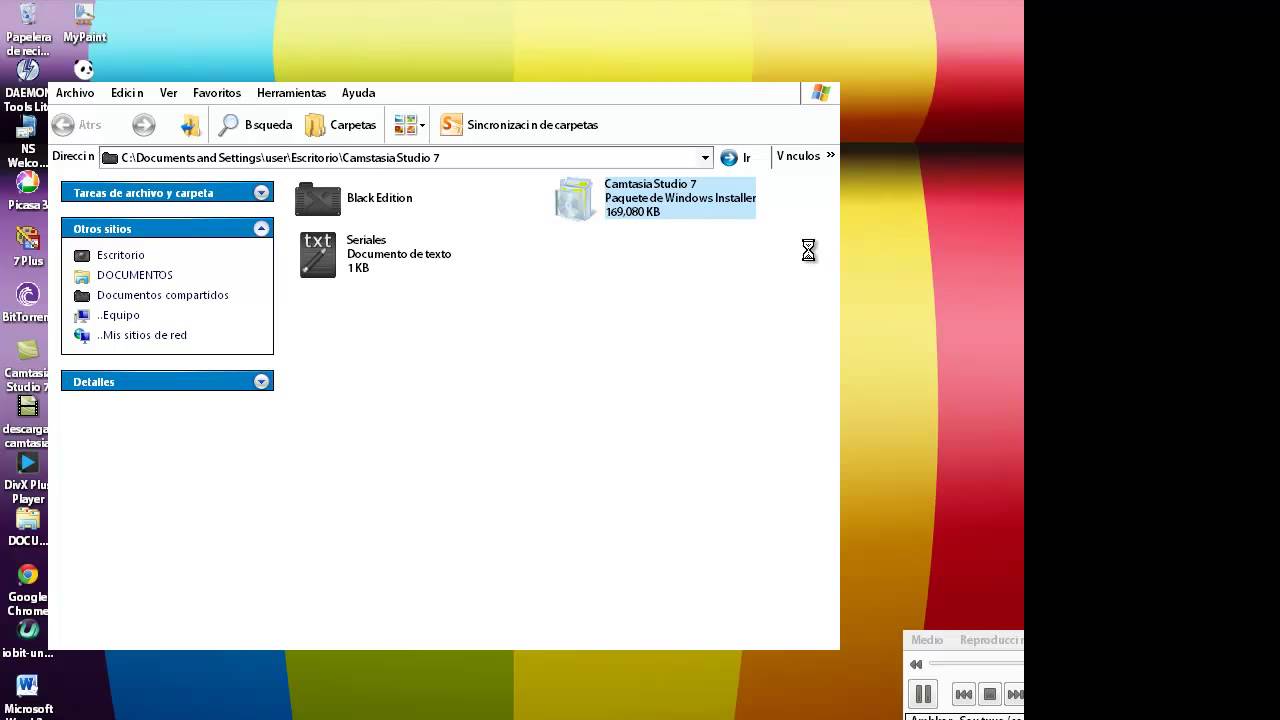The height and width of the screenshot is (720, 1280).
Task: Toggle the Carpetas folders pane
Action: click(x=341, y=125)
